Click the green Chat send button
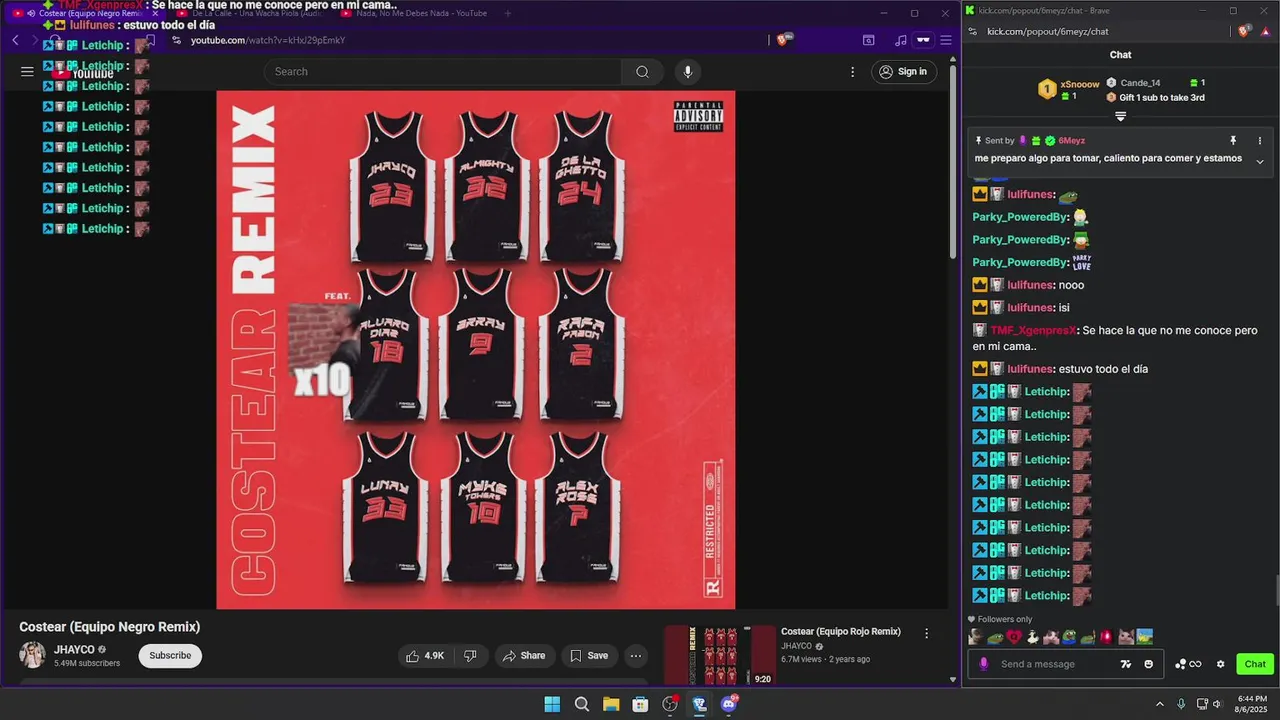Screen dimensions: 1280x720 (x=1255, y=664)
